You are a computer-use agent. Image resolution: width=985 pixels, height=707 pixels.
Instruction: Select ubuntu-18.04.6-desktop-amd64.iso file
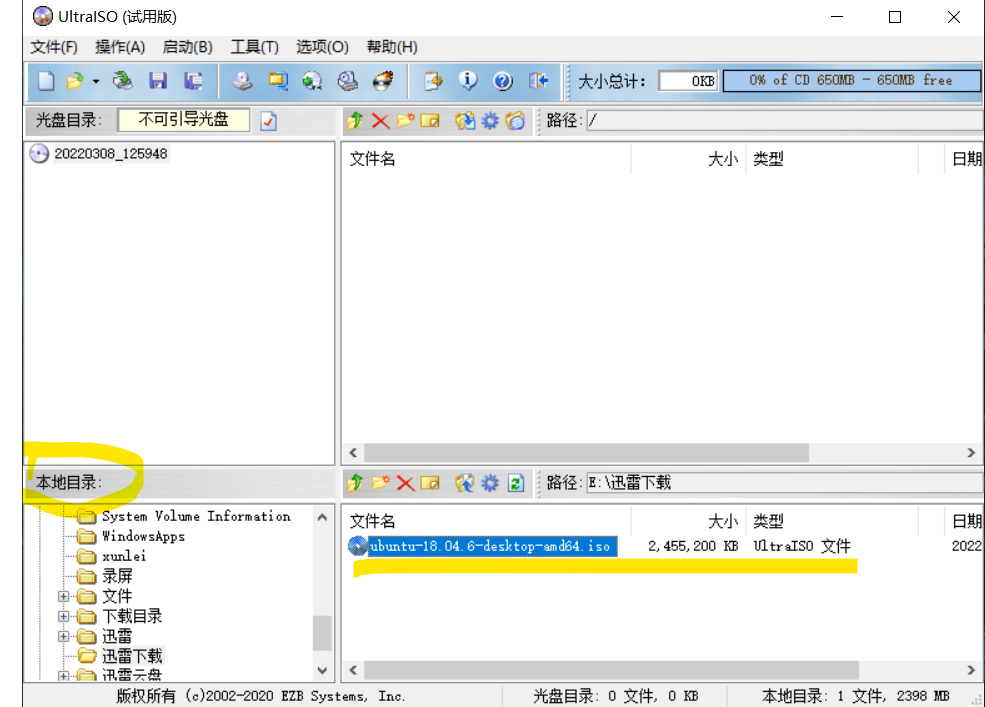[x=490, y=546]
